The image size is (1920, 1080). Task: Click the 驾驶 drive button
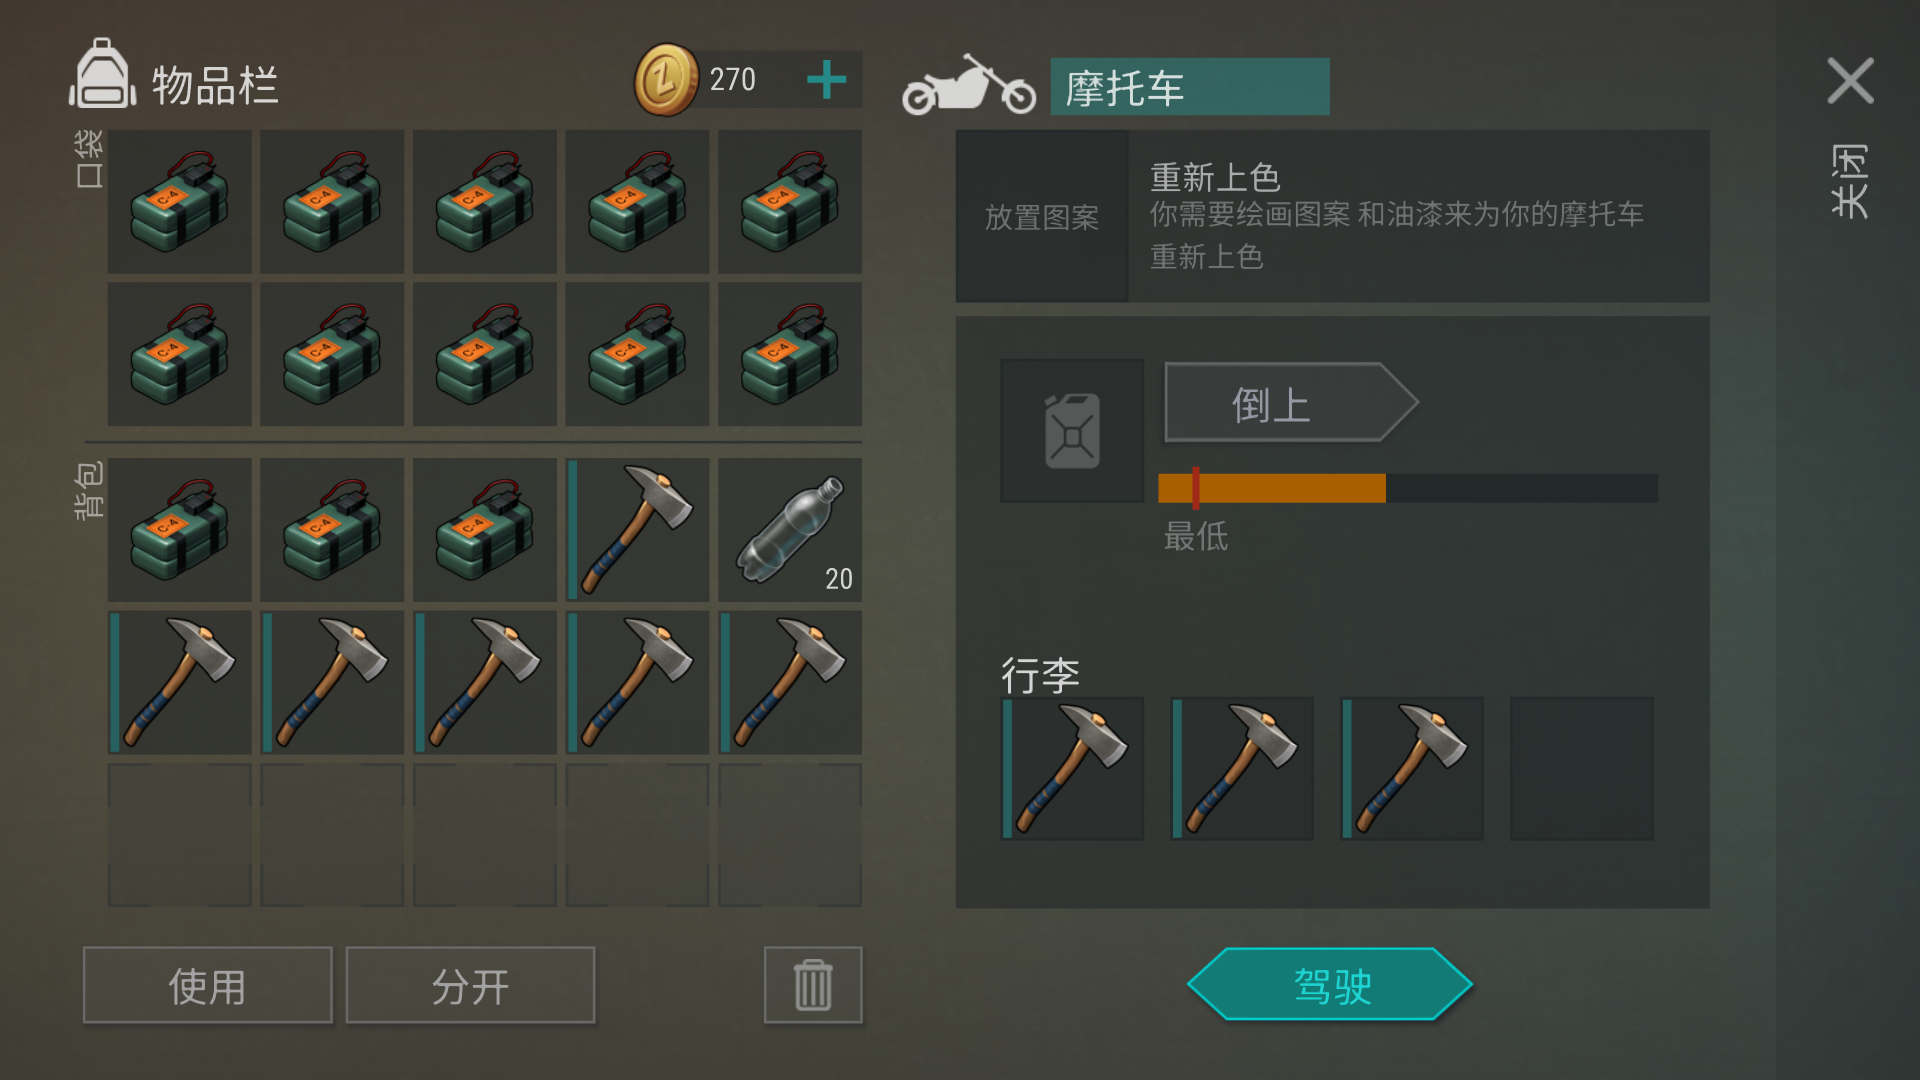pos(1330,984)
